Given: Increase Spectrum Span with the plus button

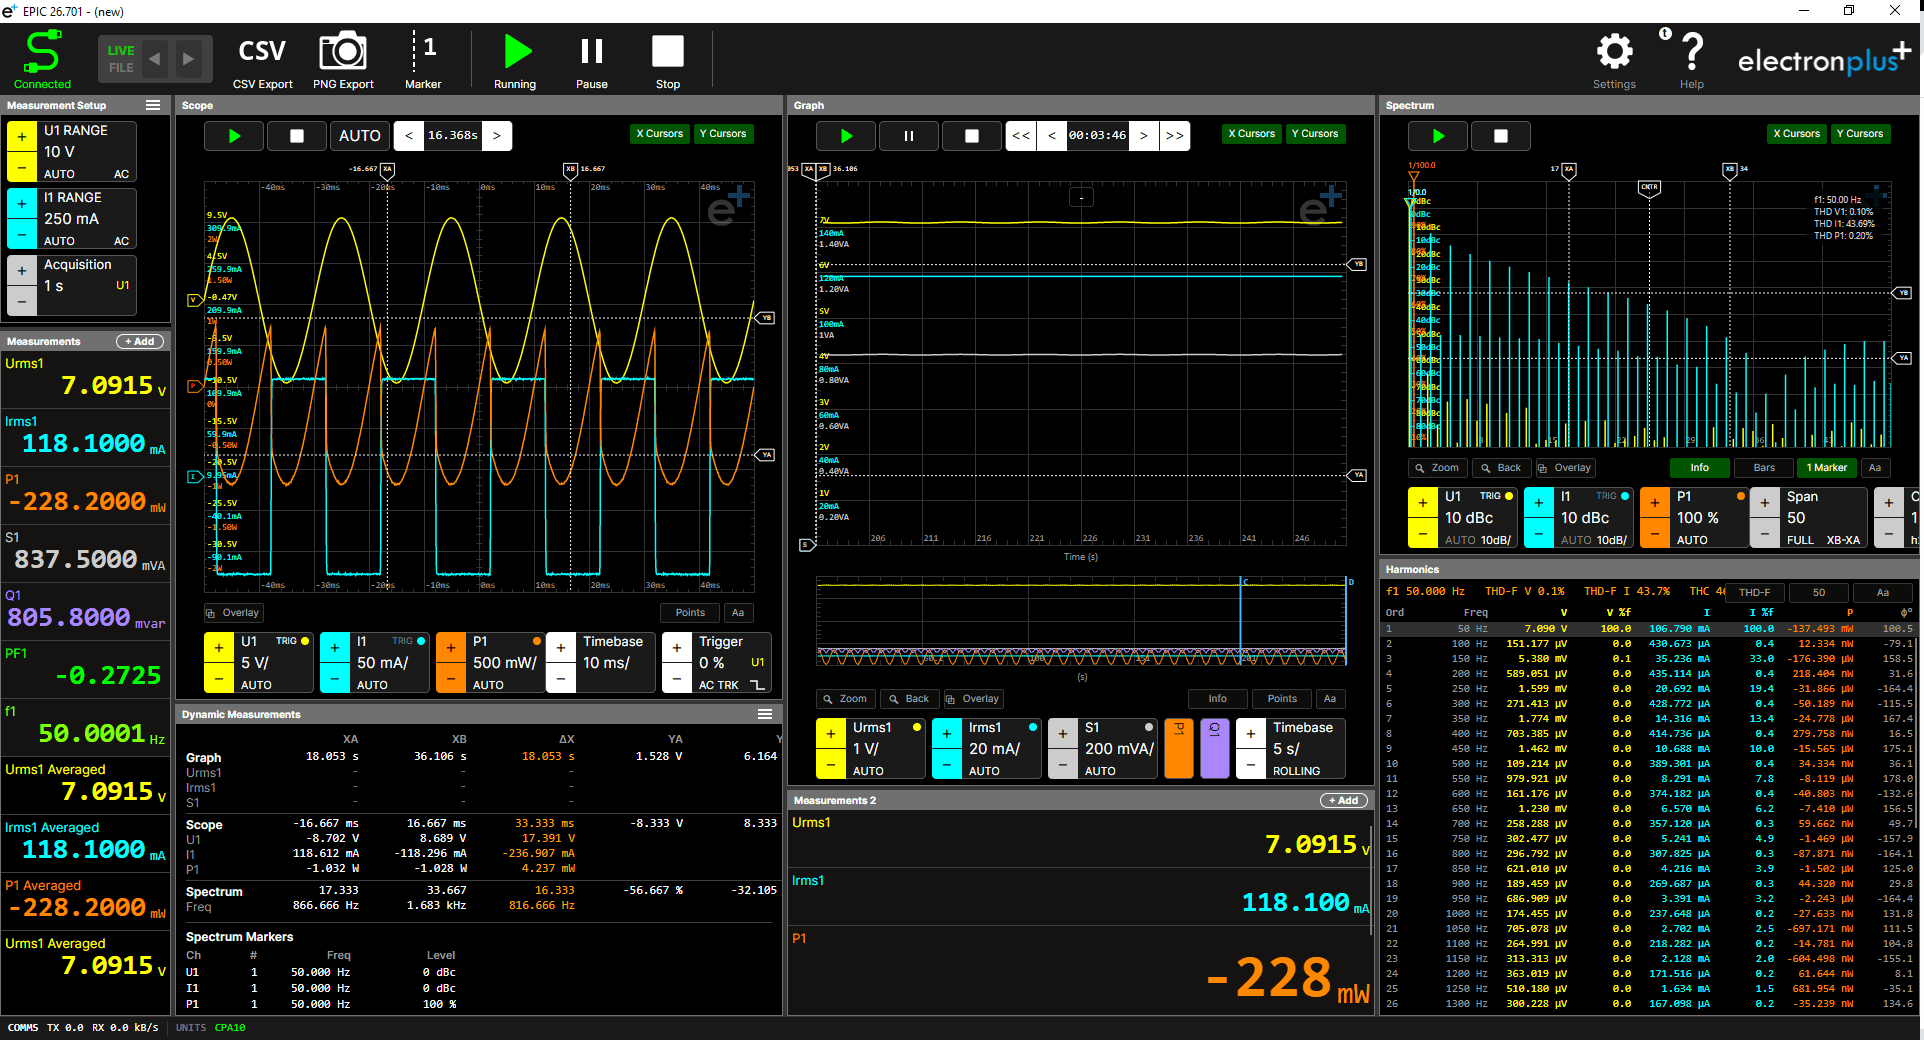Looking at the screenshot, I should coord(1765,503).
